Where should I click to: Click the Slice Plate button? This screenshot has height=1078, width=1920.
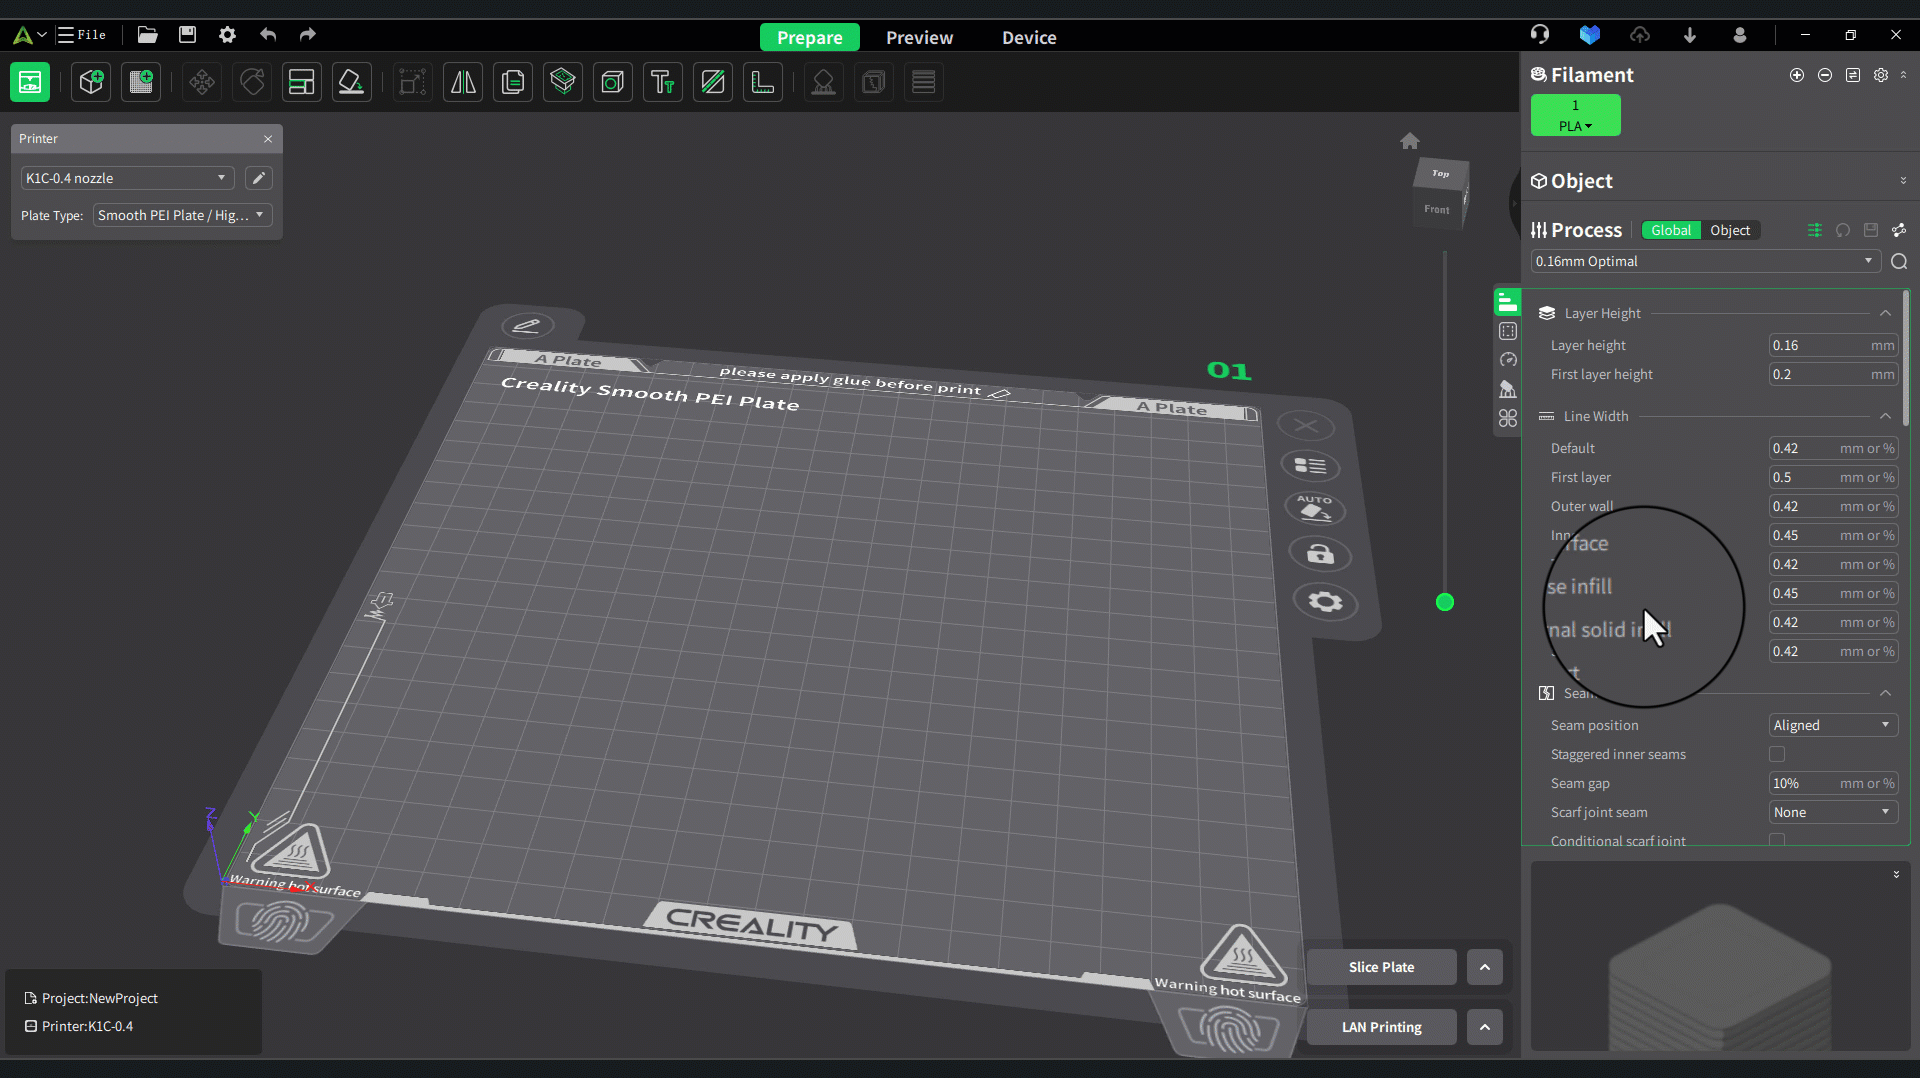coord(1381,967)
